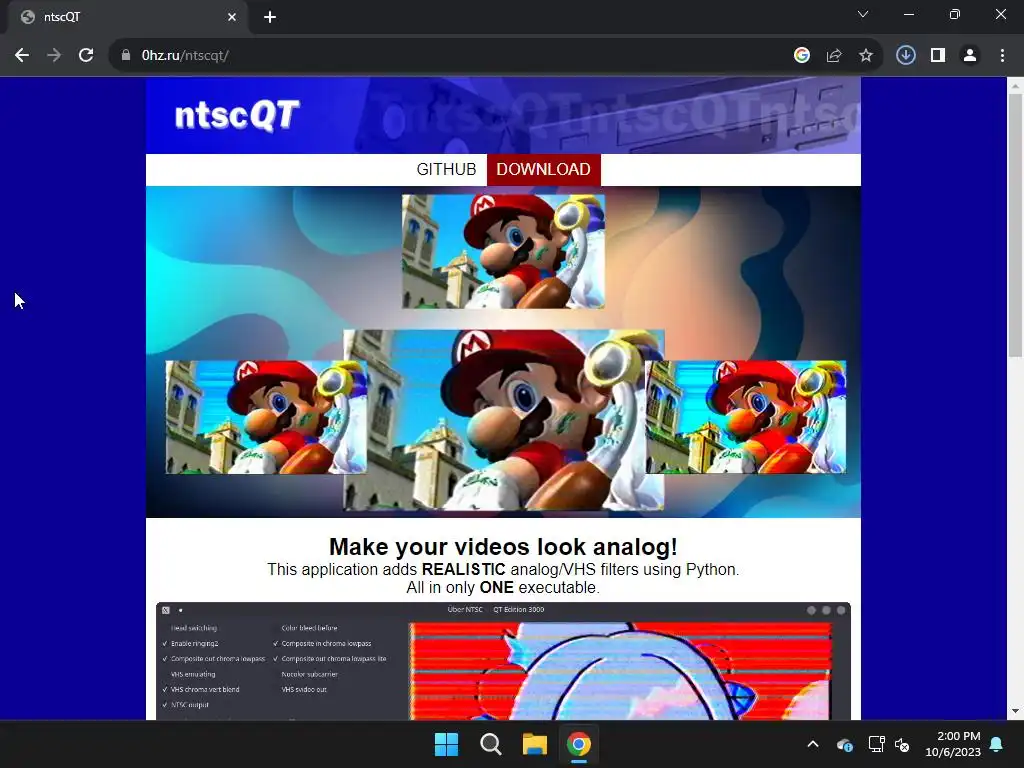Click the 'Make your videos look analog!' heading
The height and width of the screenshot is (768, 1024).
tap(503, 547)
